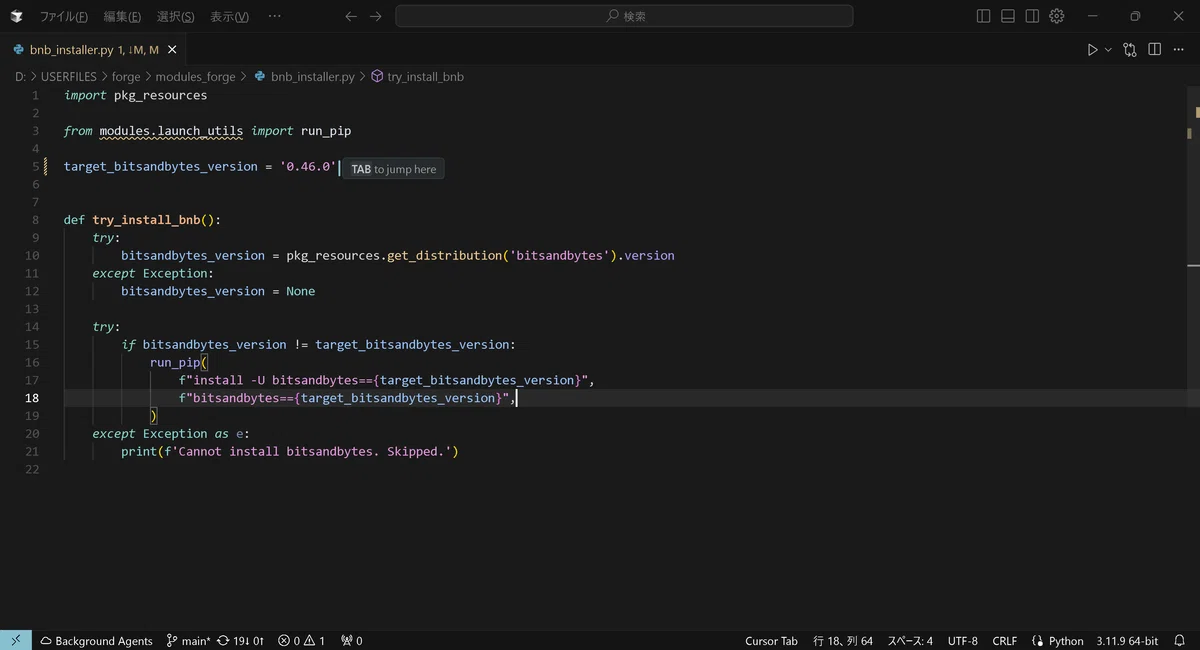
Task: Select the bnb_installer.py editor tab
Action: [x=93, y=49]
